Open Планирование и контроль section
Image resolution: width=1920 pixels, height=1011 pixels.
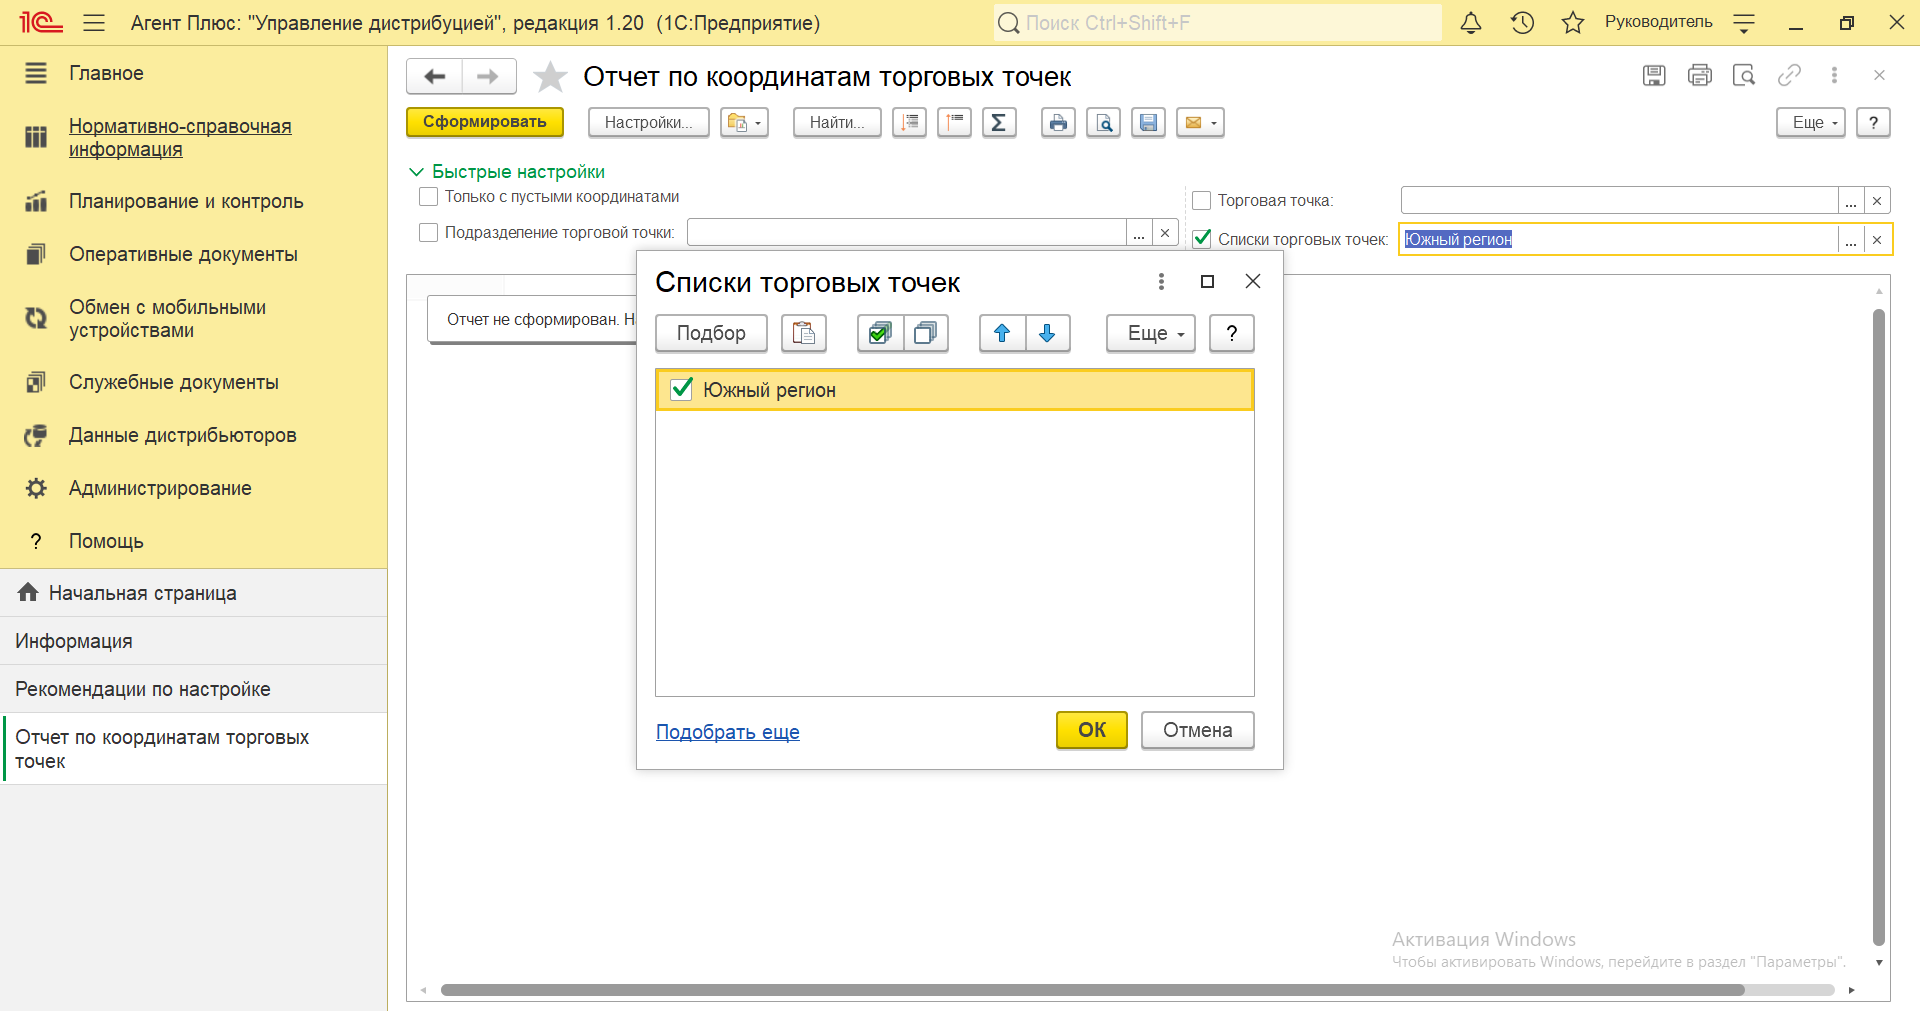[x=186, y=201]
